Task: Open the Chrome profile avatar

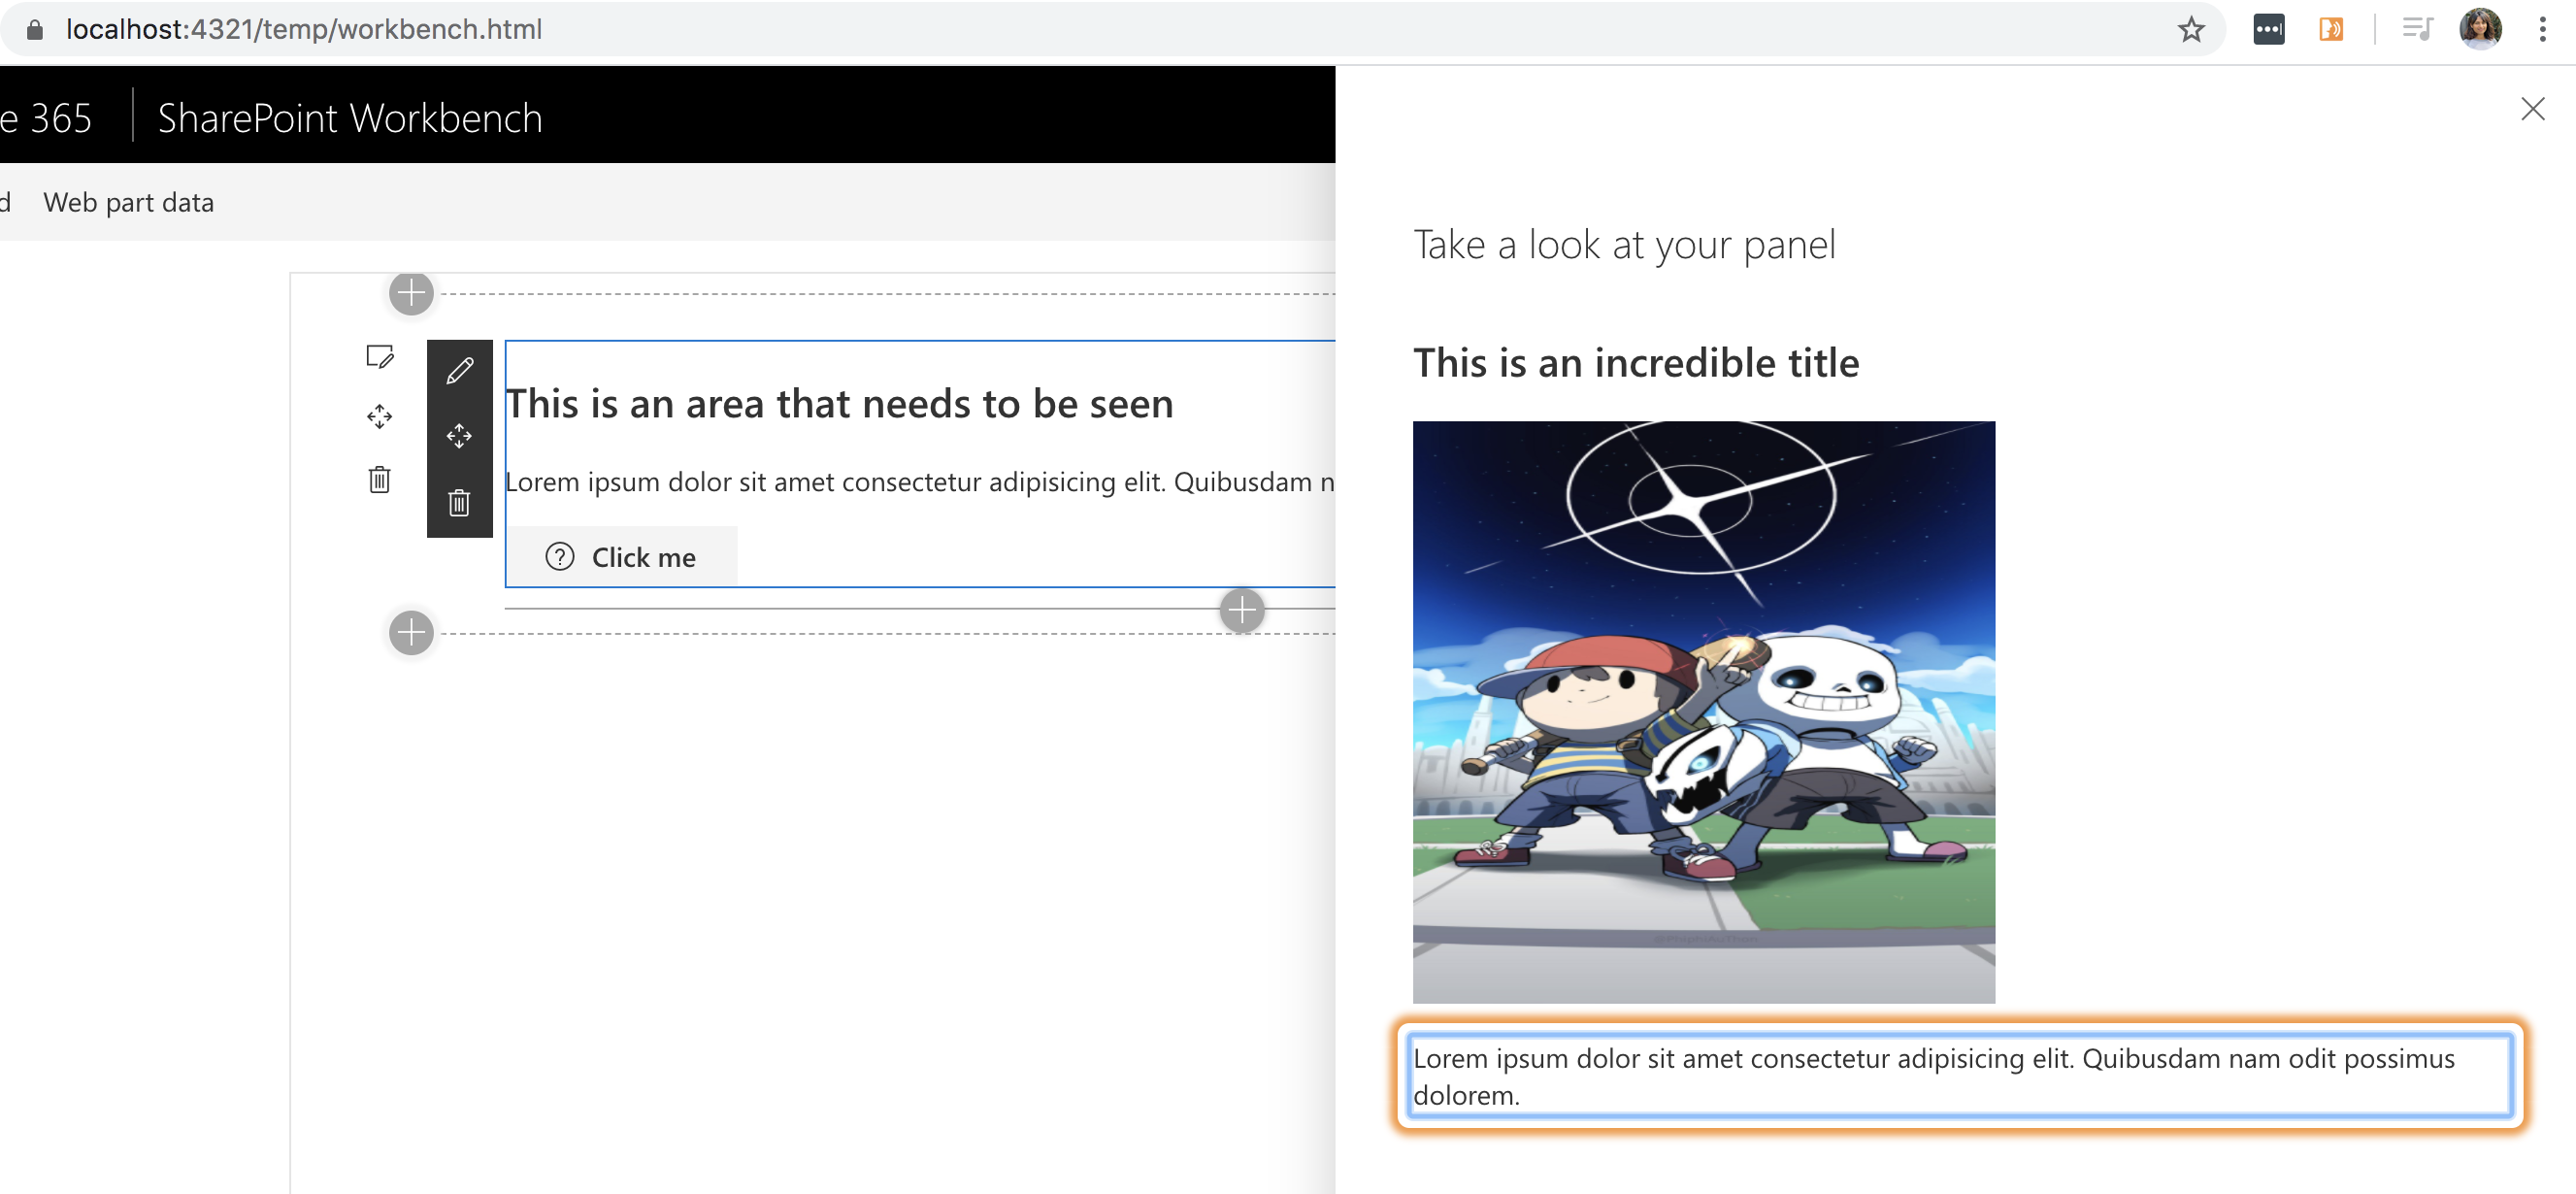Action: click(2480, 29)
